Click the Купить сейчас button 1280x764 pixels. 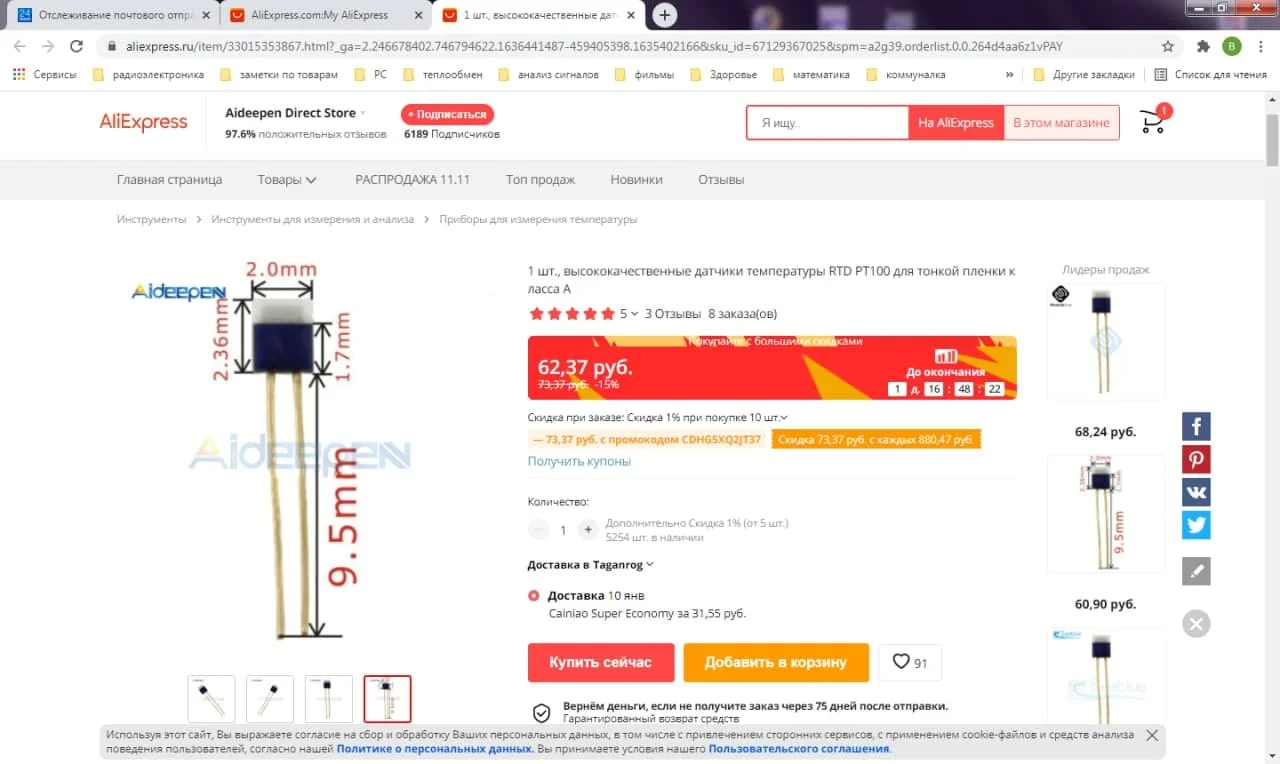pyautogui.click(x=600, y=662)
